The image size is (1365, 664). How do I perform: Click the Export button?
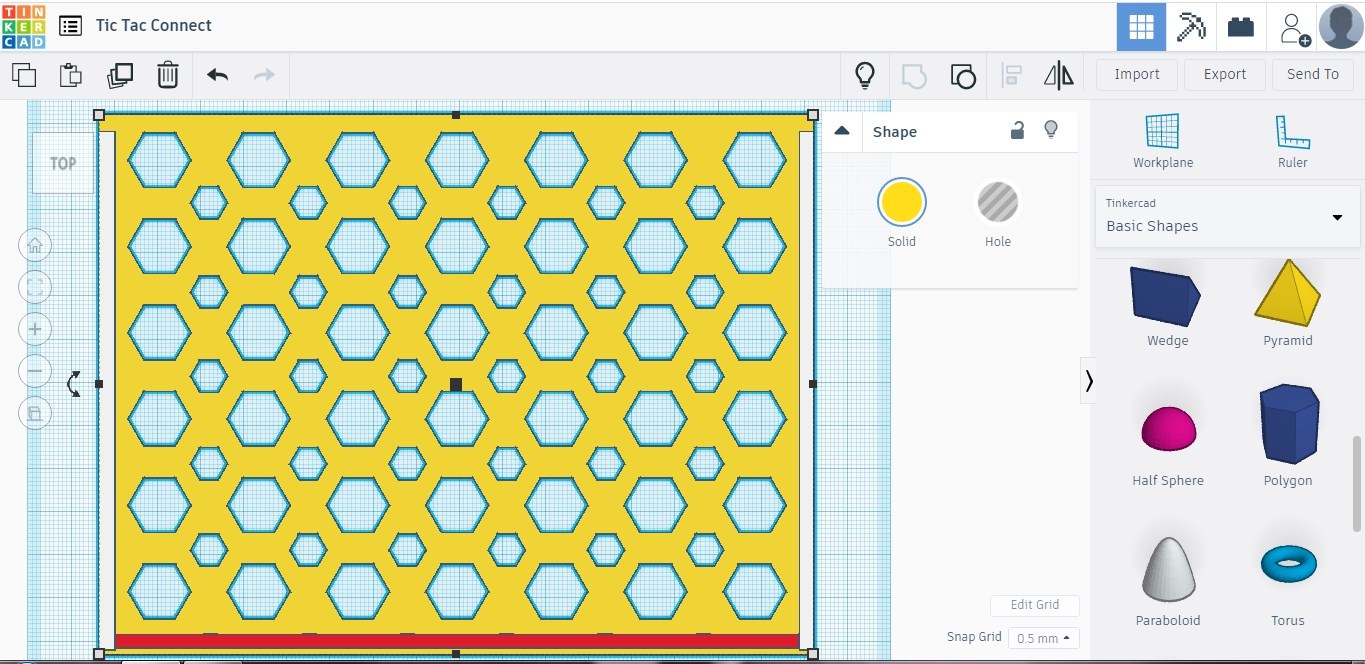click(x=1225, y=74)
